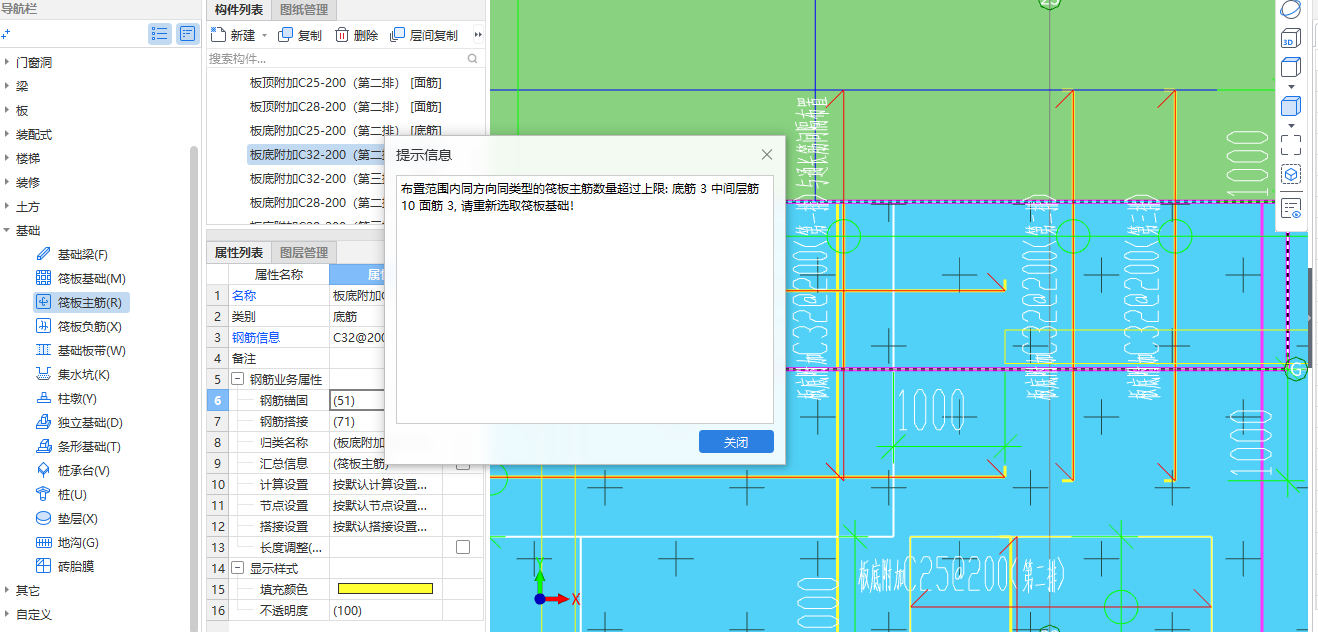Click the sparkle icon under 导航栏
The height and width of the screenshot is (632, 1318).
pos(6,34)
